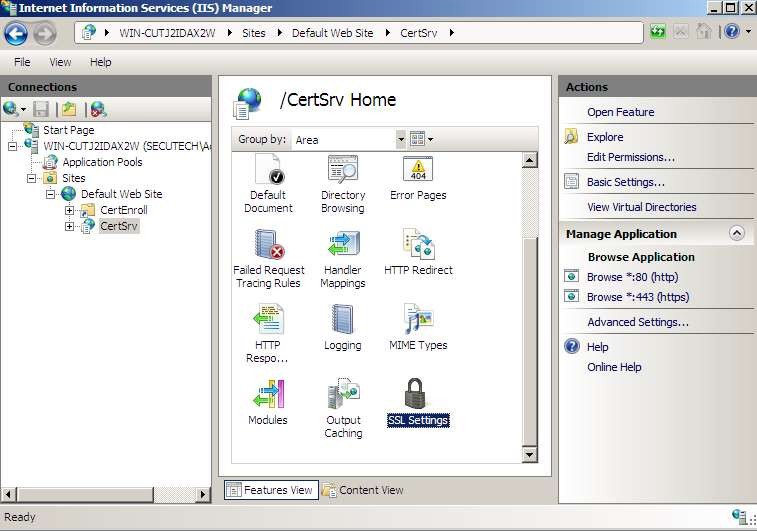Click Browse *:80 (http) link

632,277
